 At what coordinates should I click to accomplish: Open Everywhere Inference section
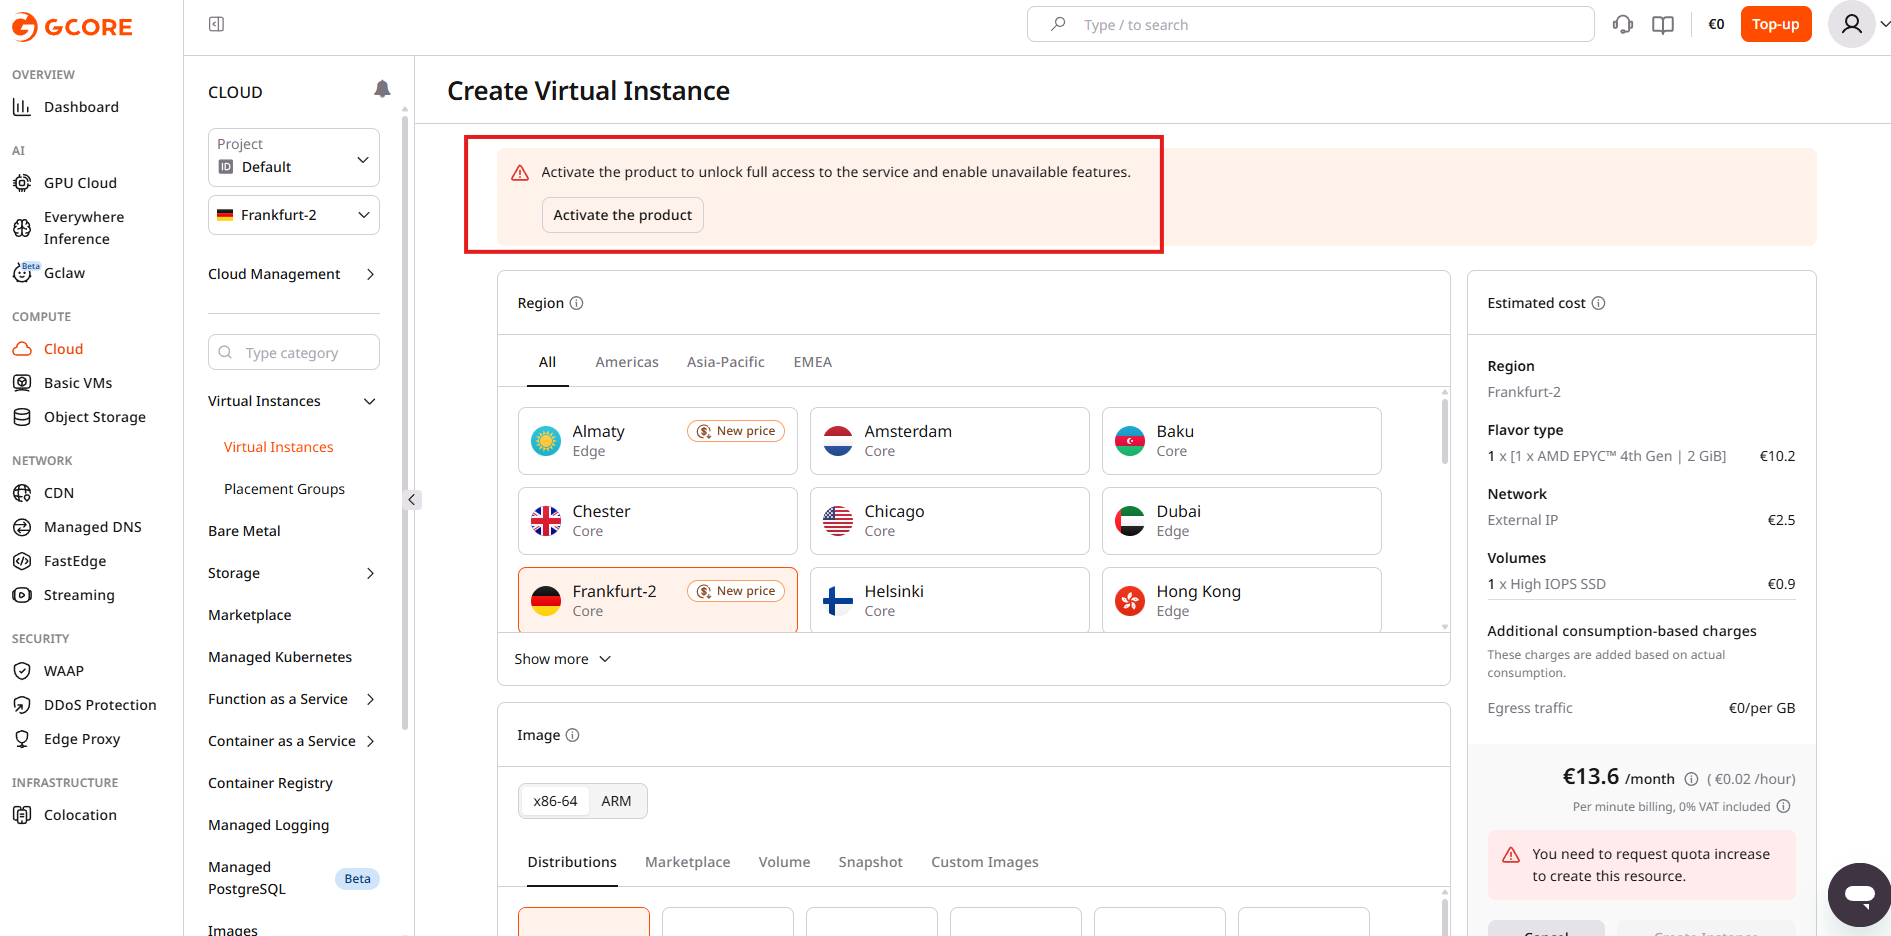coord(84,228)
